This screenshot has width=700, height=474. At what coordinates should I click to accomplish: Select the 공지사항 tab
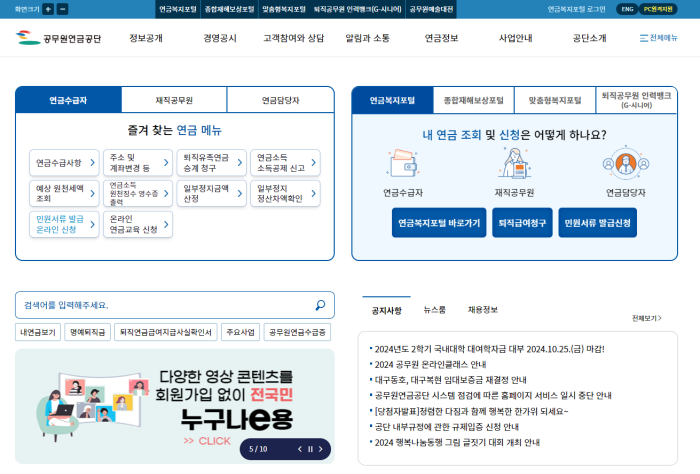point(387,310)
